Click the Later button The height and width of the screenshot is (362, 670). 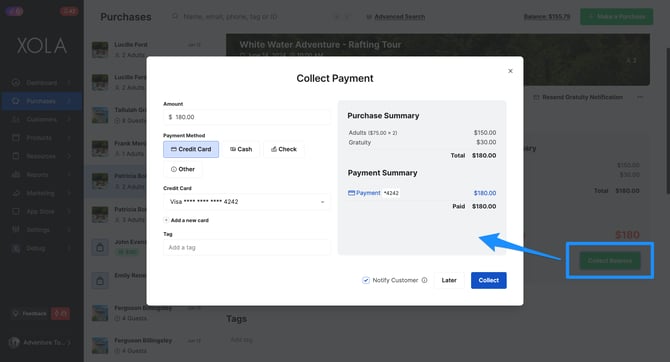449,280
